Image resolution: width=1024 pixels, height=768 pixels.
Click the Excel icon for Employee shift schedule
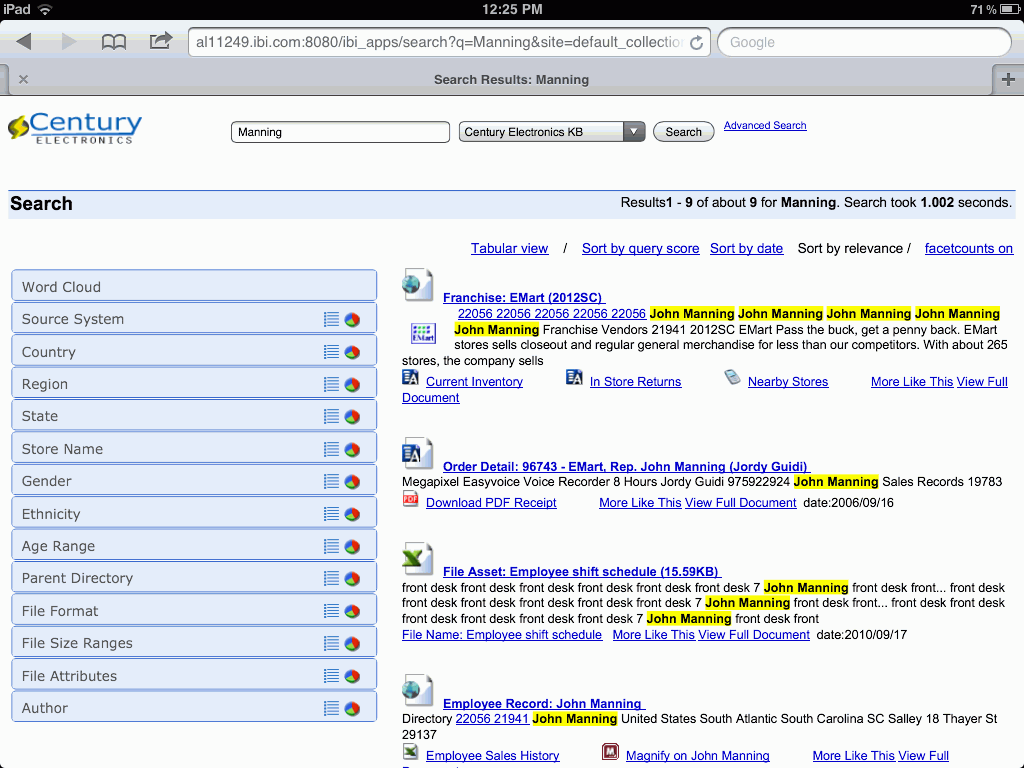pyautogui.click(x=417, y=559)
